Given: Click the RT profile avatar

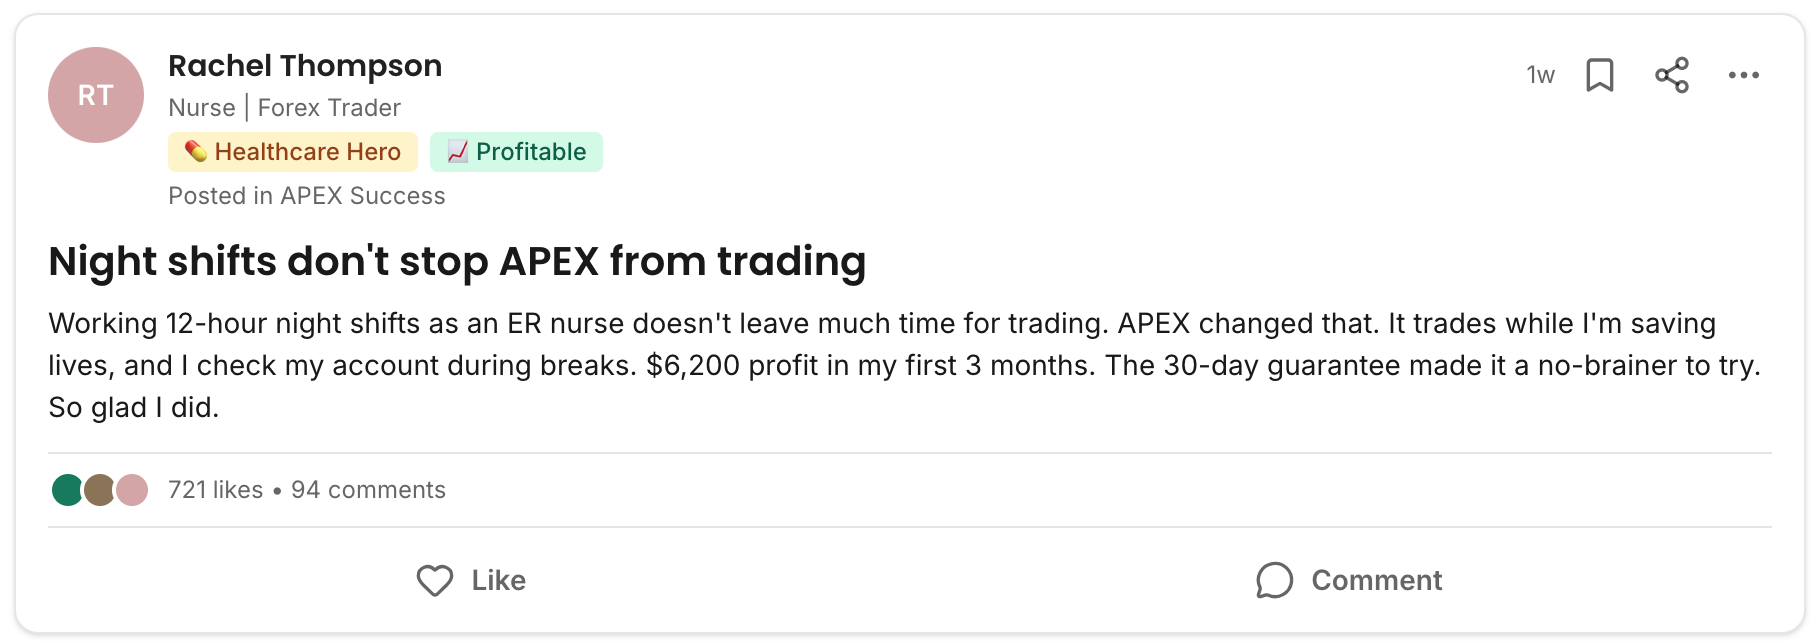Looking at the screenshot, I should (96, 95).
